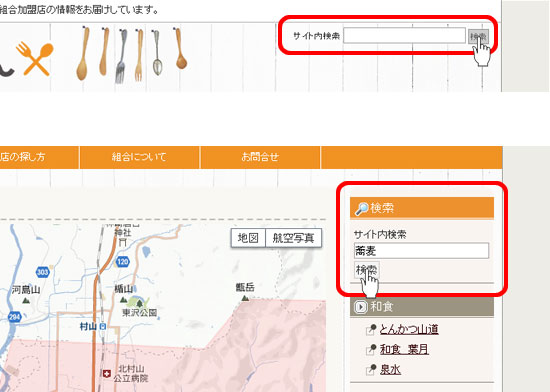550x392 pixels.
Task: Click the sidebar search field containing 蕎麦
Action: 421,251
